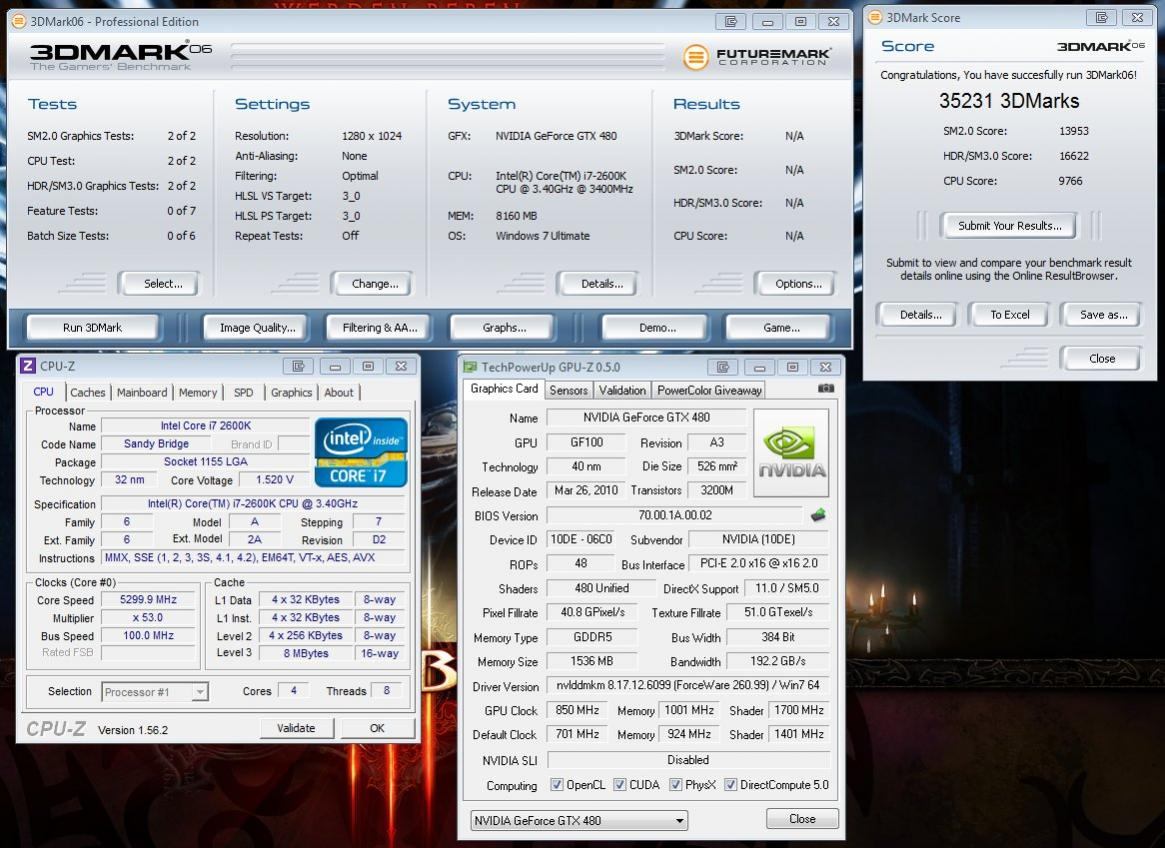1165x848 pixels.
Task: Click the Intel Core i7 logo in CPU-Z
Action: 361,452
